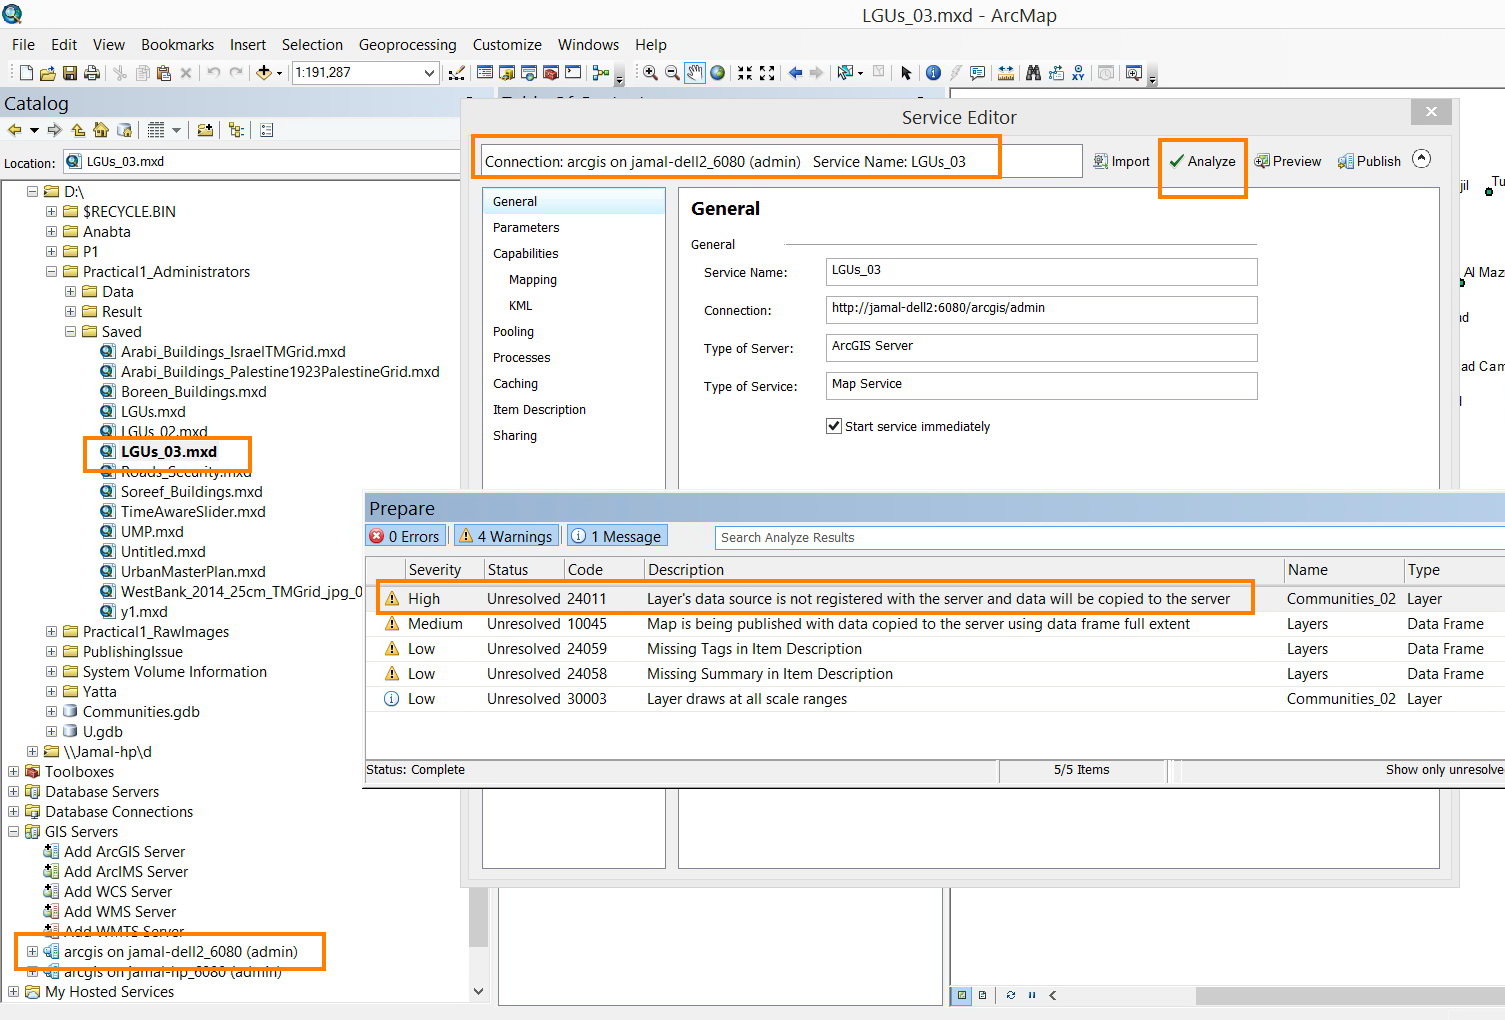Click Add ArcGIS Server item
Viewport: 1505px width, 1020px height.
124,851
